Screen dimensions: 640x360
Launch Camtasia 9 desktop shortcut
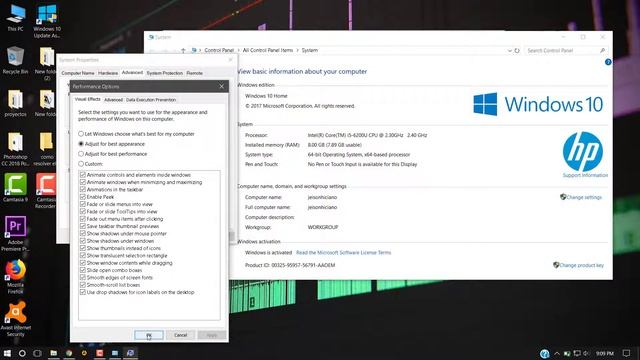[16, 188]
